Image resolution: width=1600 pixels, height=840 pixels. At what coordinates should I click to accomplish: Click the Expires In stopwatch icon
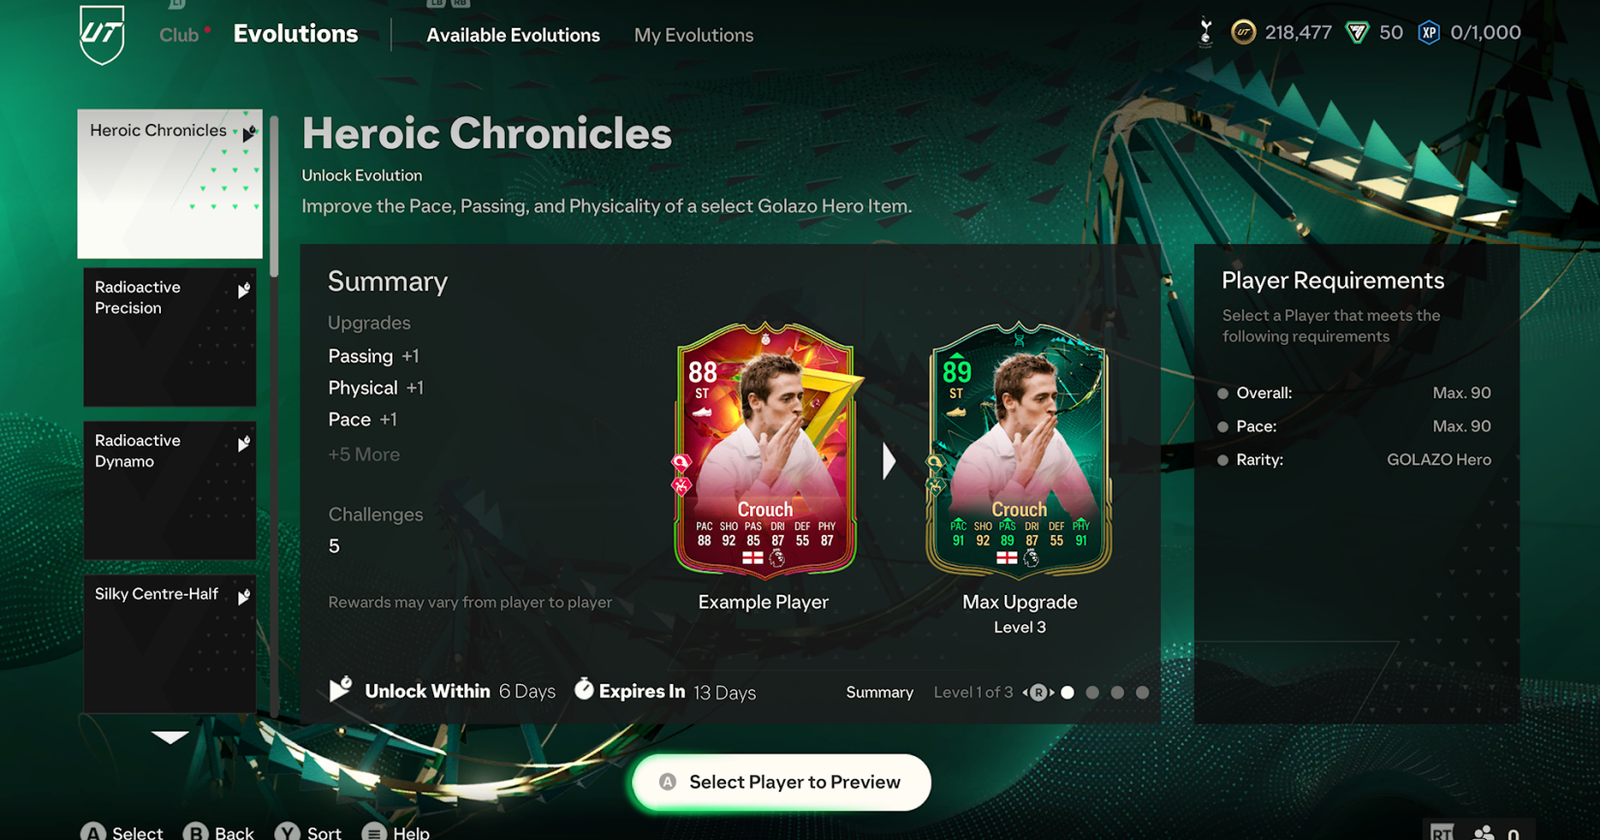(x=584, y=689)
